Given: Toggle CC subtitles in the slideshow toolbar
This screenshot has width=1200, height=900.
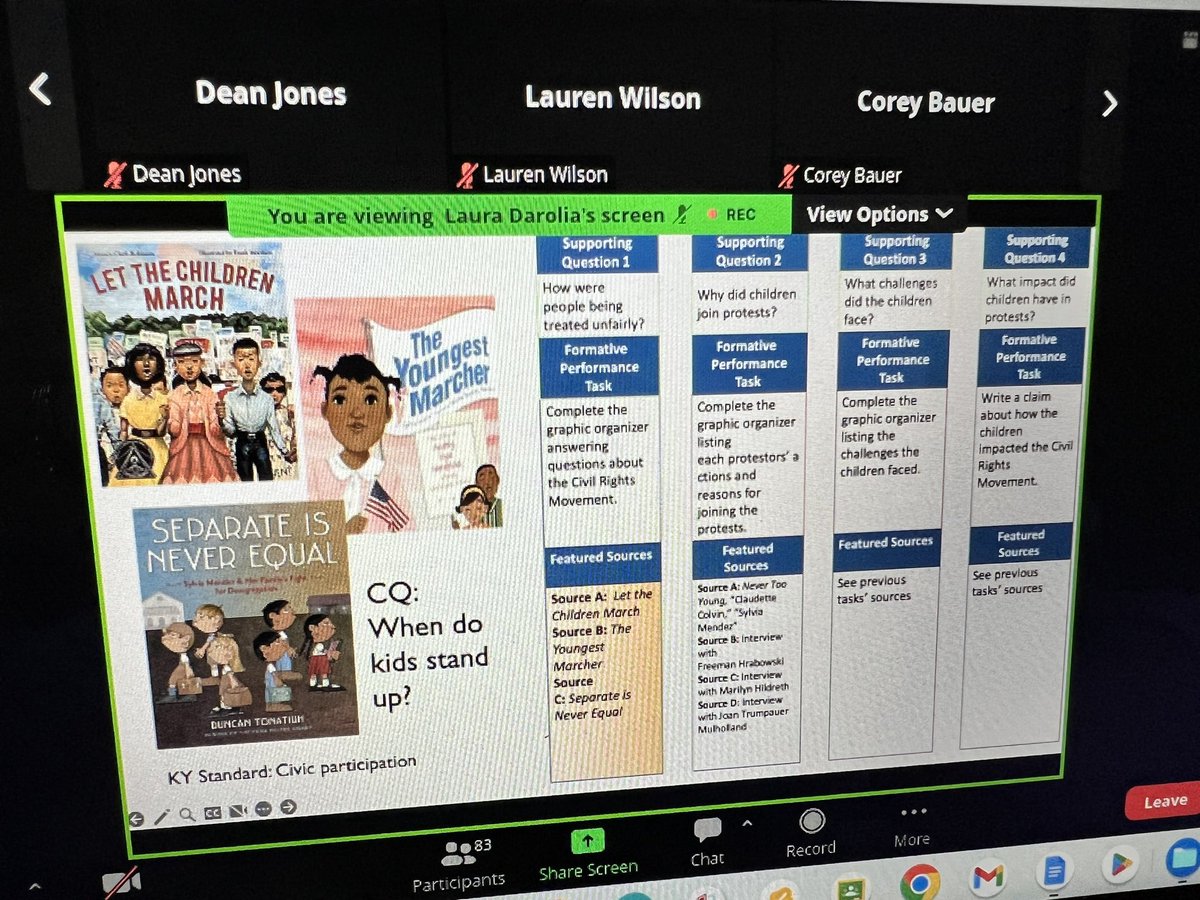Looking at the screenshot, I should [212, 813].
